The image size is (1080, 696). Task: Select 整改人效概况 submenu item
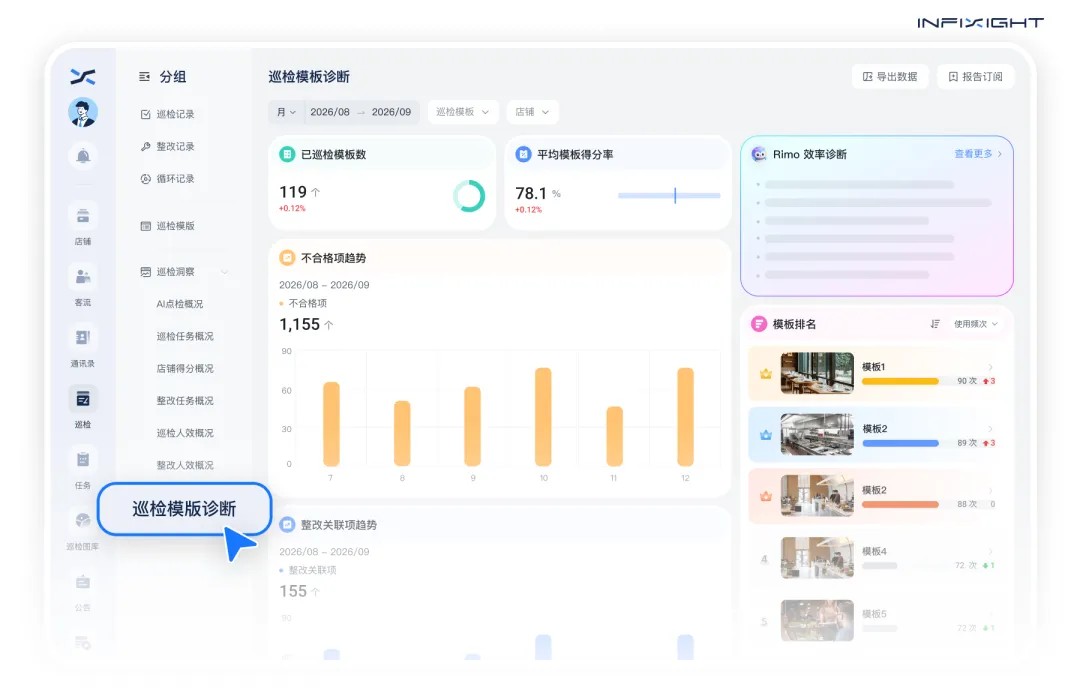(x=185, y=466)
